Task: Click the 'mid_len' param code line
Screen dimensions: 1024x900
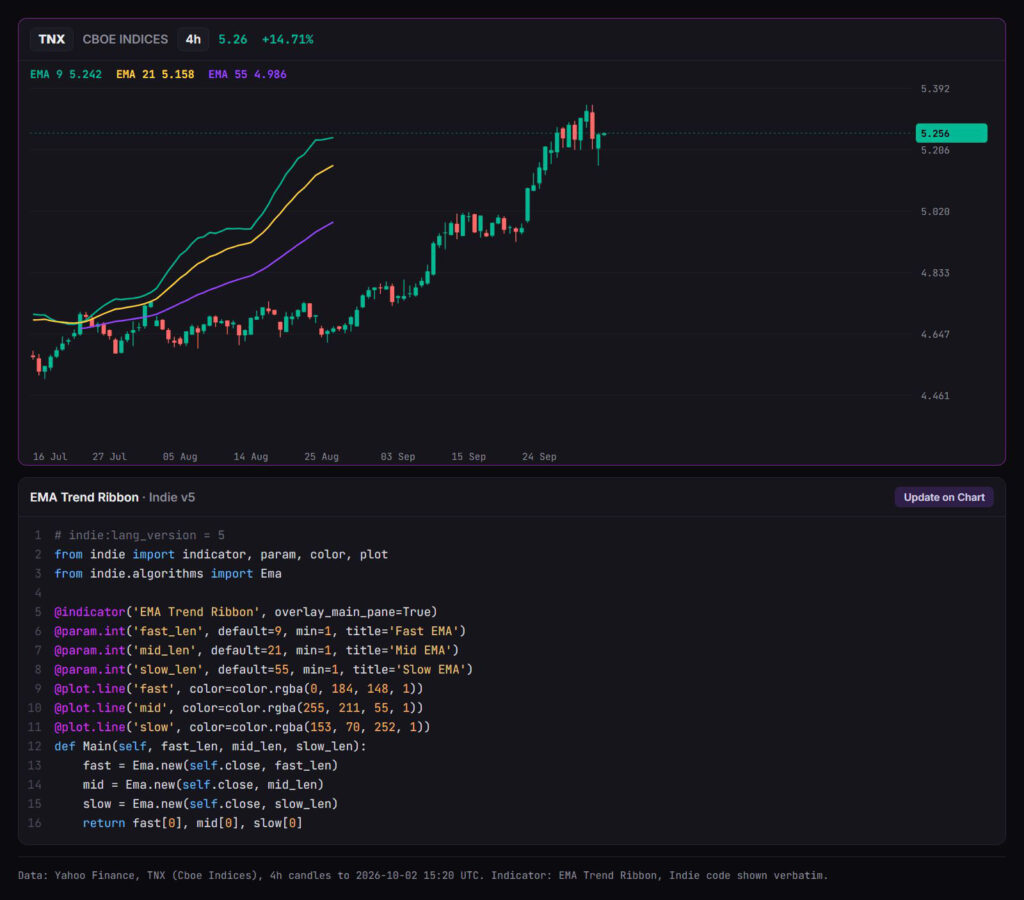Action: (x=257, y=651)
